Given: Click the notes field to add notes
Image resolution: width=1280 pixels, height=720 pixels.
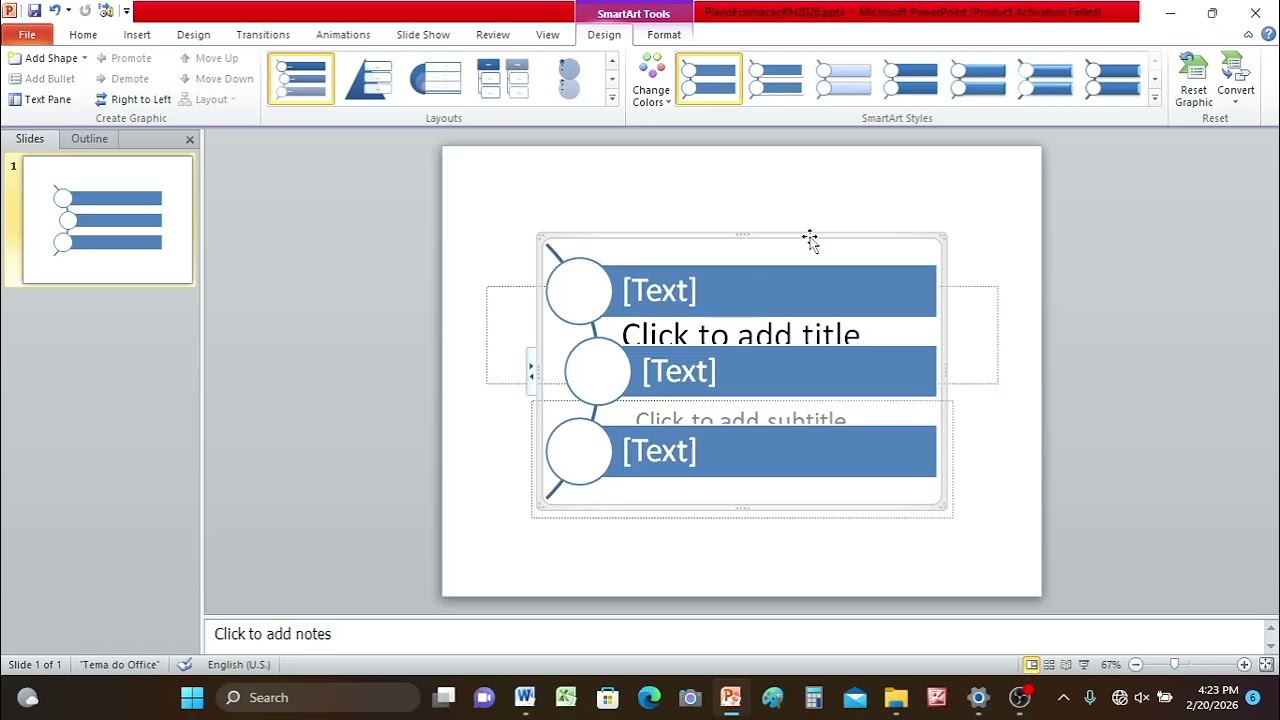Looking at the screenshot, I should click(x=735, y=634).
